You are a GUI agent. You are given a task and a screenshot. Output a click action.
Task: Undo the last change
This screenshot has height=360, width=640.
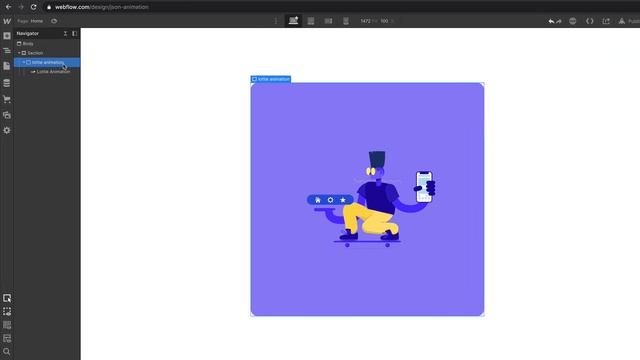(x=551, y=21)
